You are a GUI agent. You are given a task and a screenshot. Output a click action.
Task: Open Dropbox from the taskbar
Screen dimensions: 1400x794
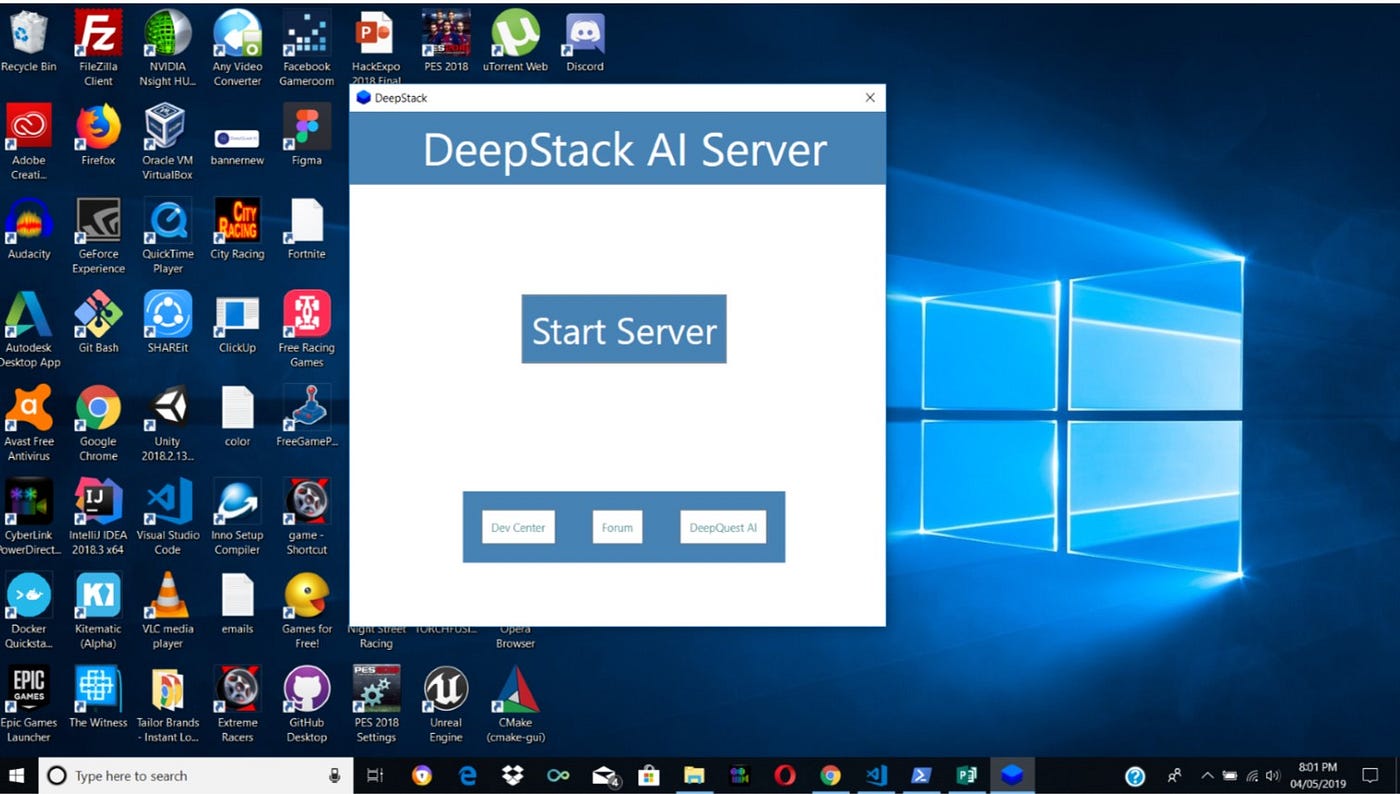pos(512,775)
